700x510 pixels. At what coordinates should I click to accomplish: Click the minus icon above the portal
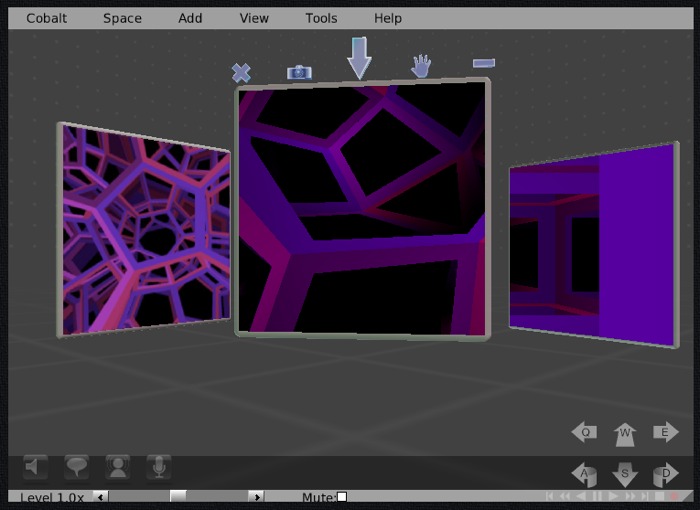484,63
